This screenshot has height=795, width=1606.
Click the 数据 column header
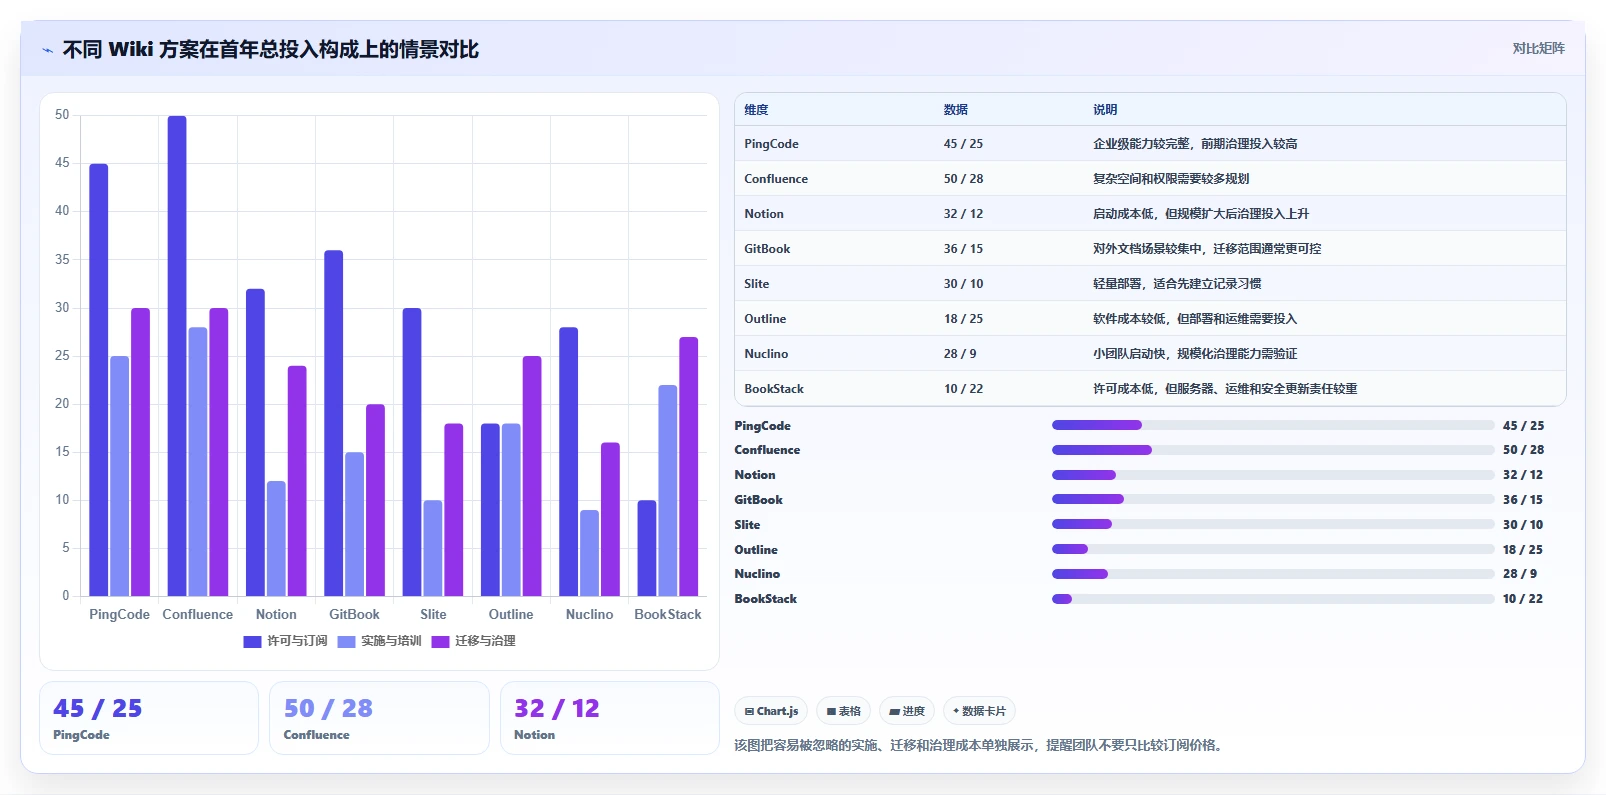pos(956,110)
